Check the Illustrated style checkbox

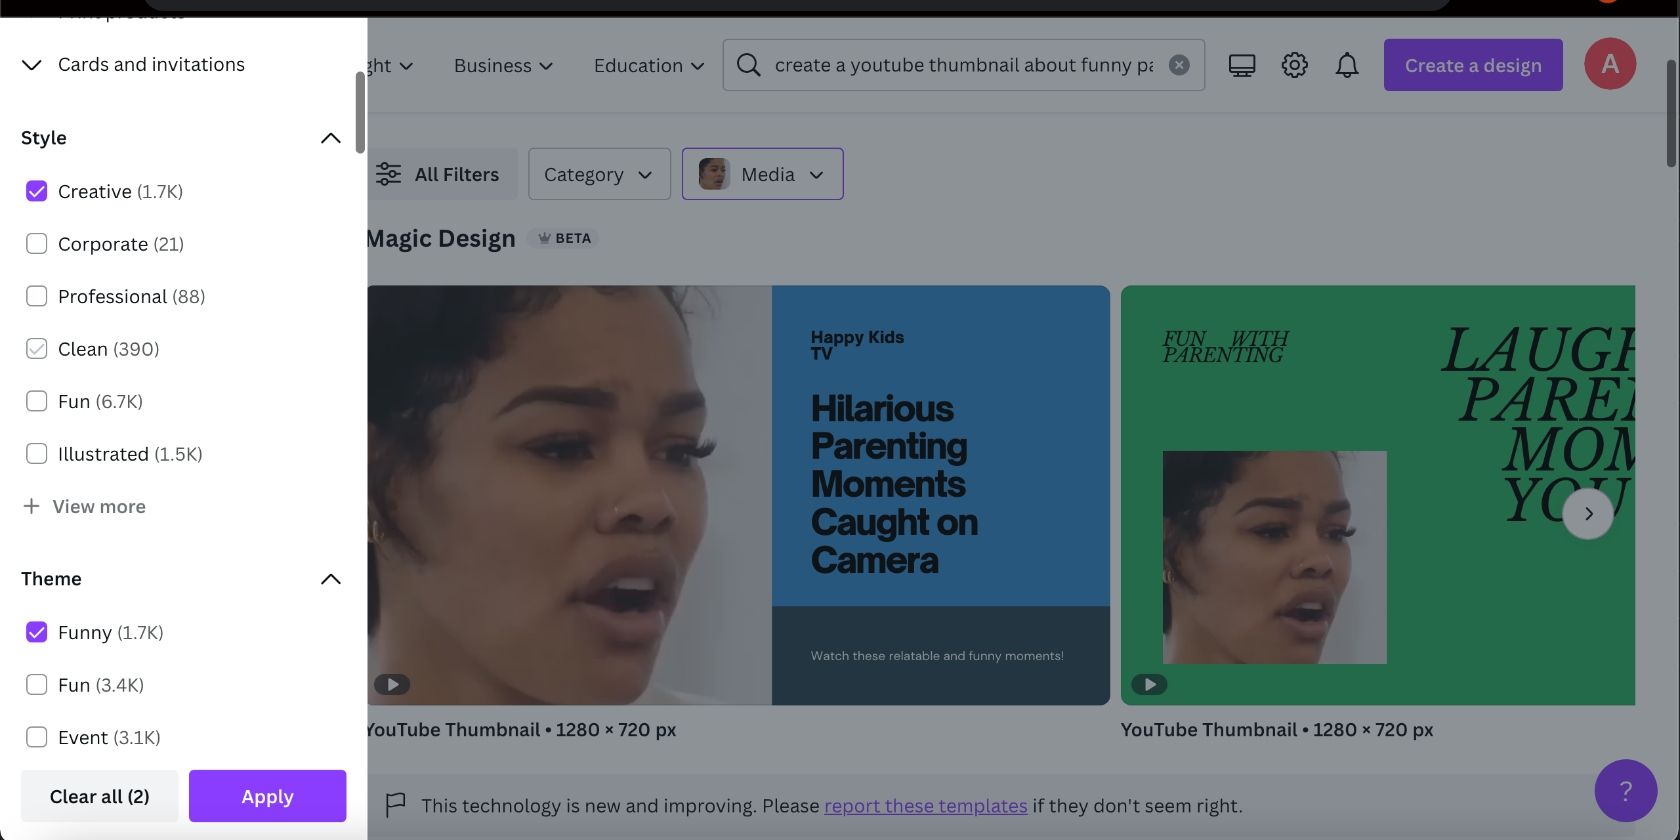(37, 454)
